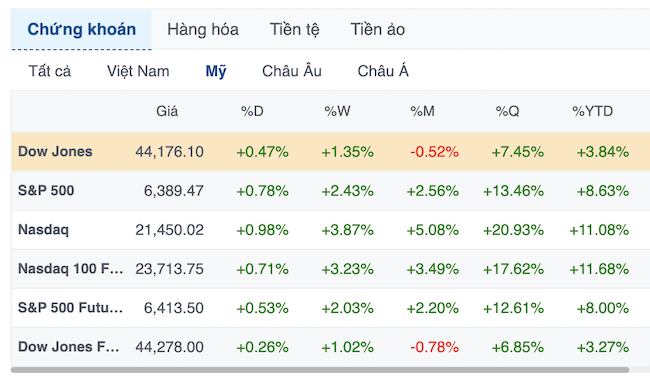Sort by %W column header
Screen dimensions: 650x380
[337, 111]
